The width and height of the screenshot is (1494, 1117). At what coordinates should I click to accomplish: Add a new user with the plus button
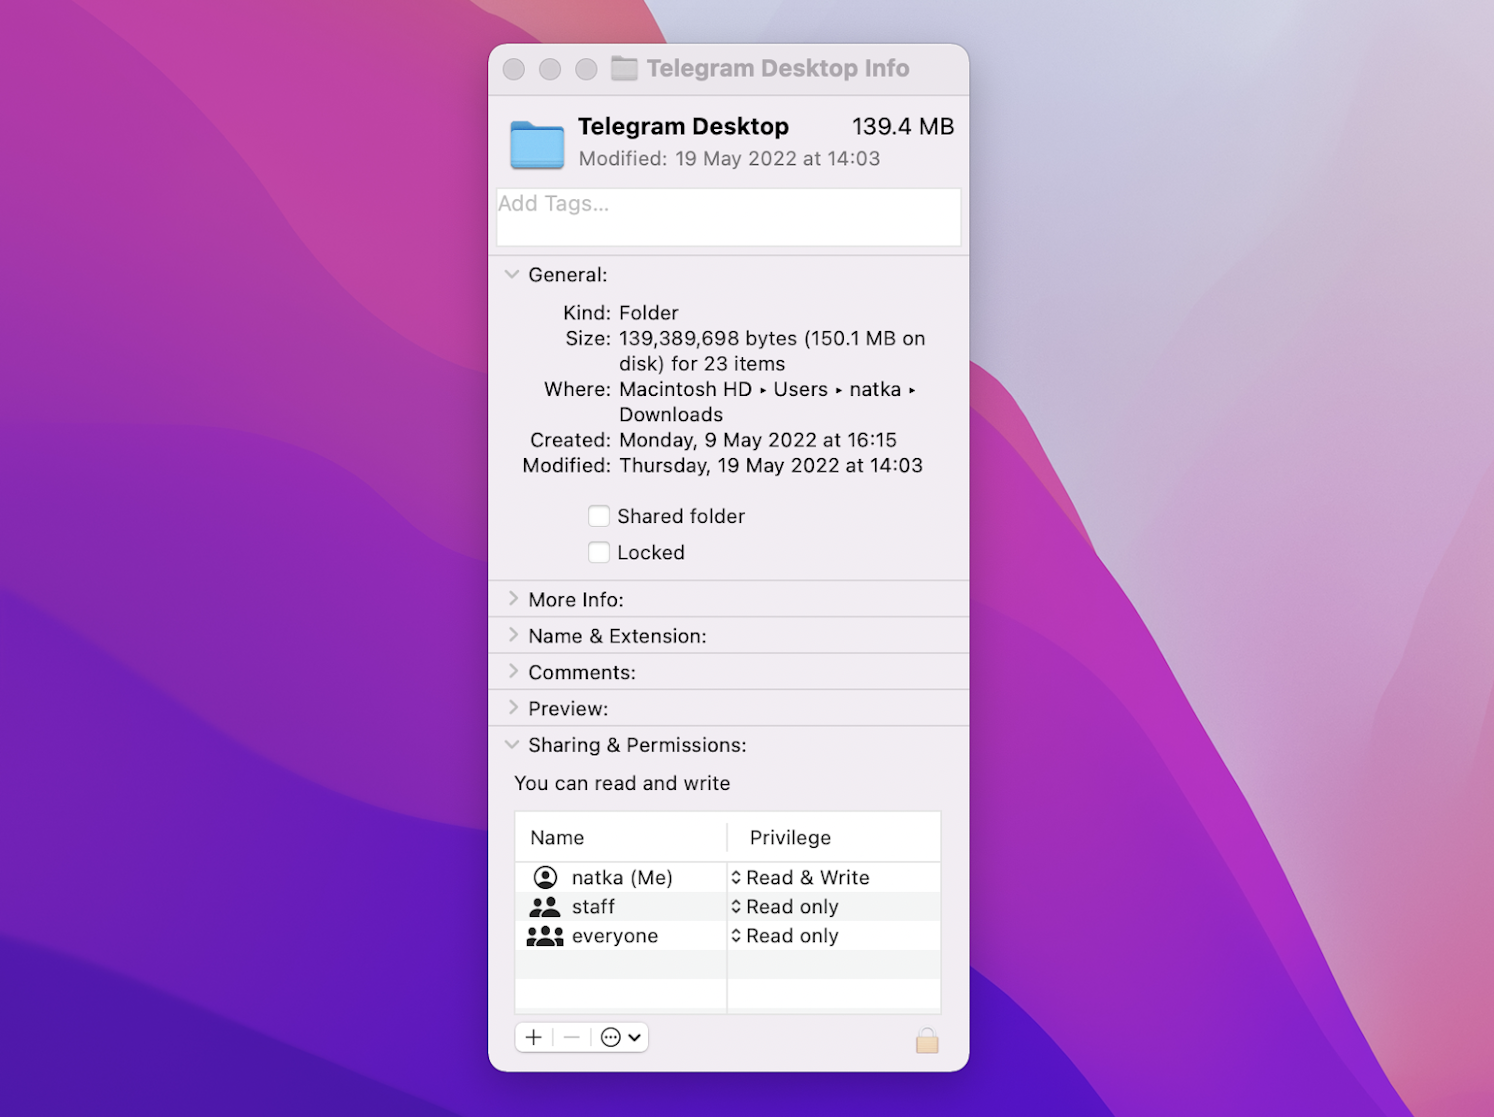tap(533, 1037)
